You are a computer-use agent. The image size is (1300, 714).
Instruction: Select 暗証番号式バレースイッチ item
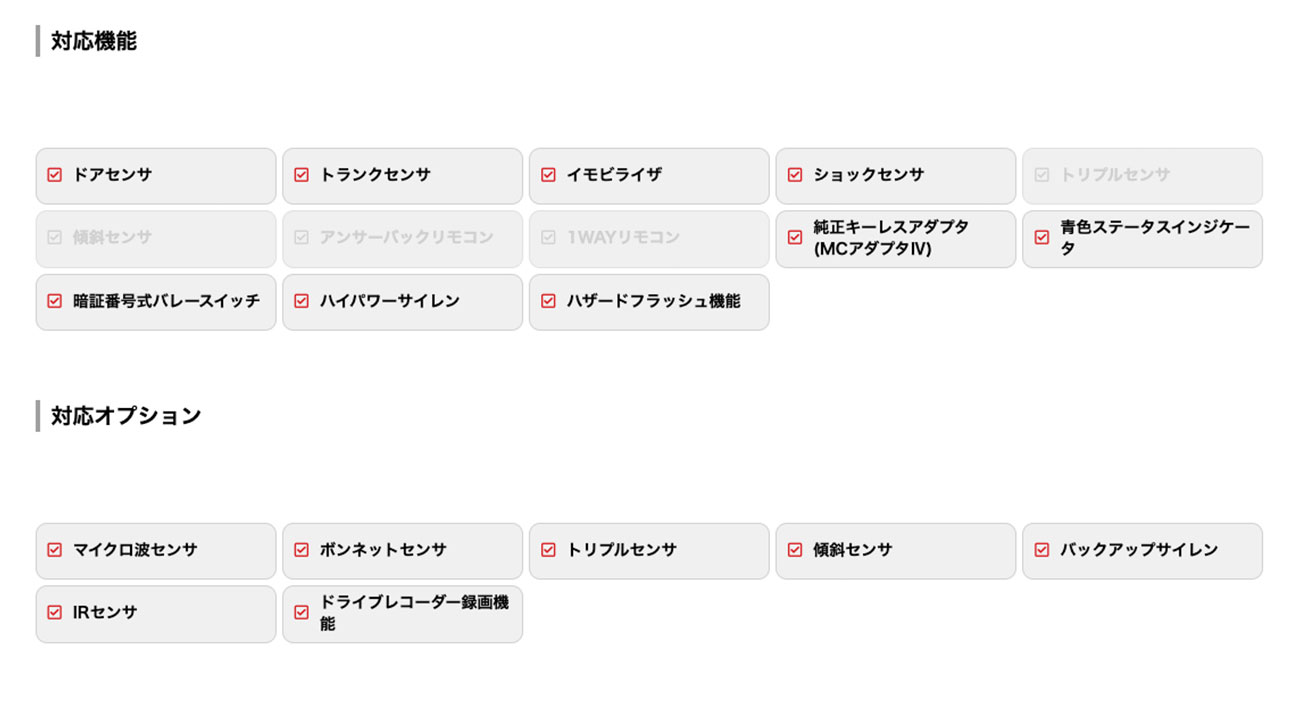tap(156, 302)
